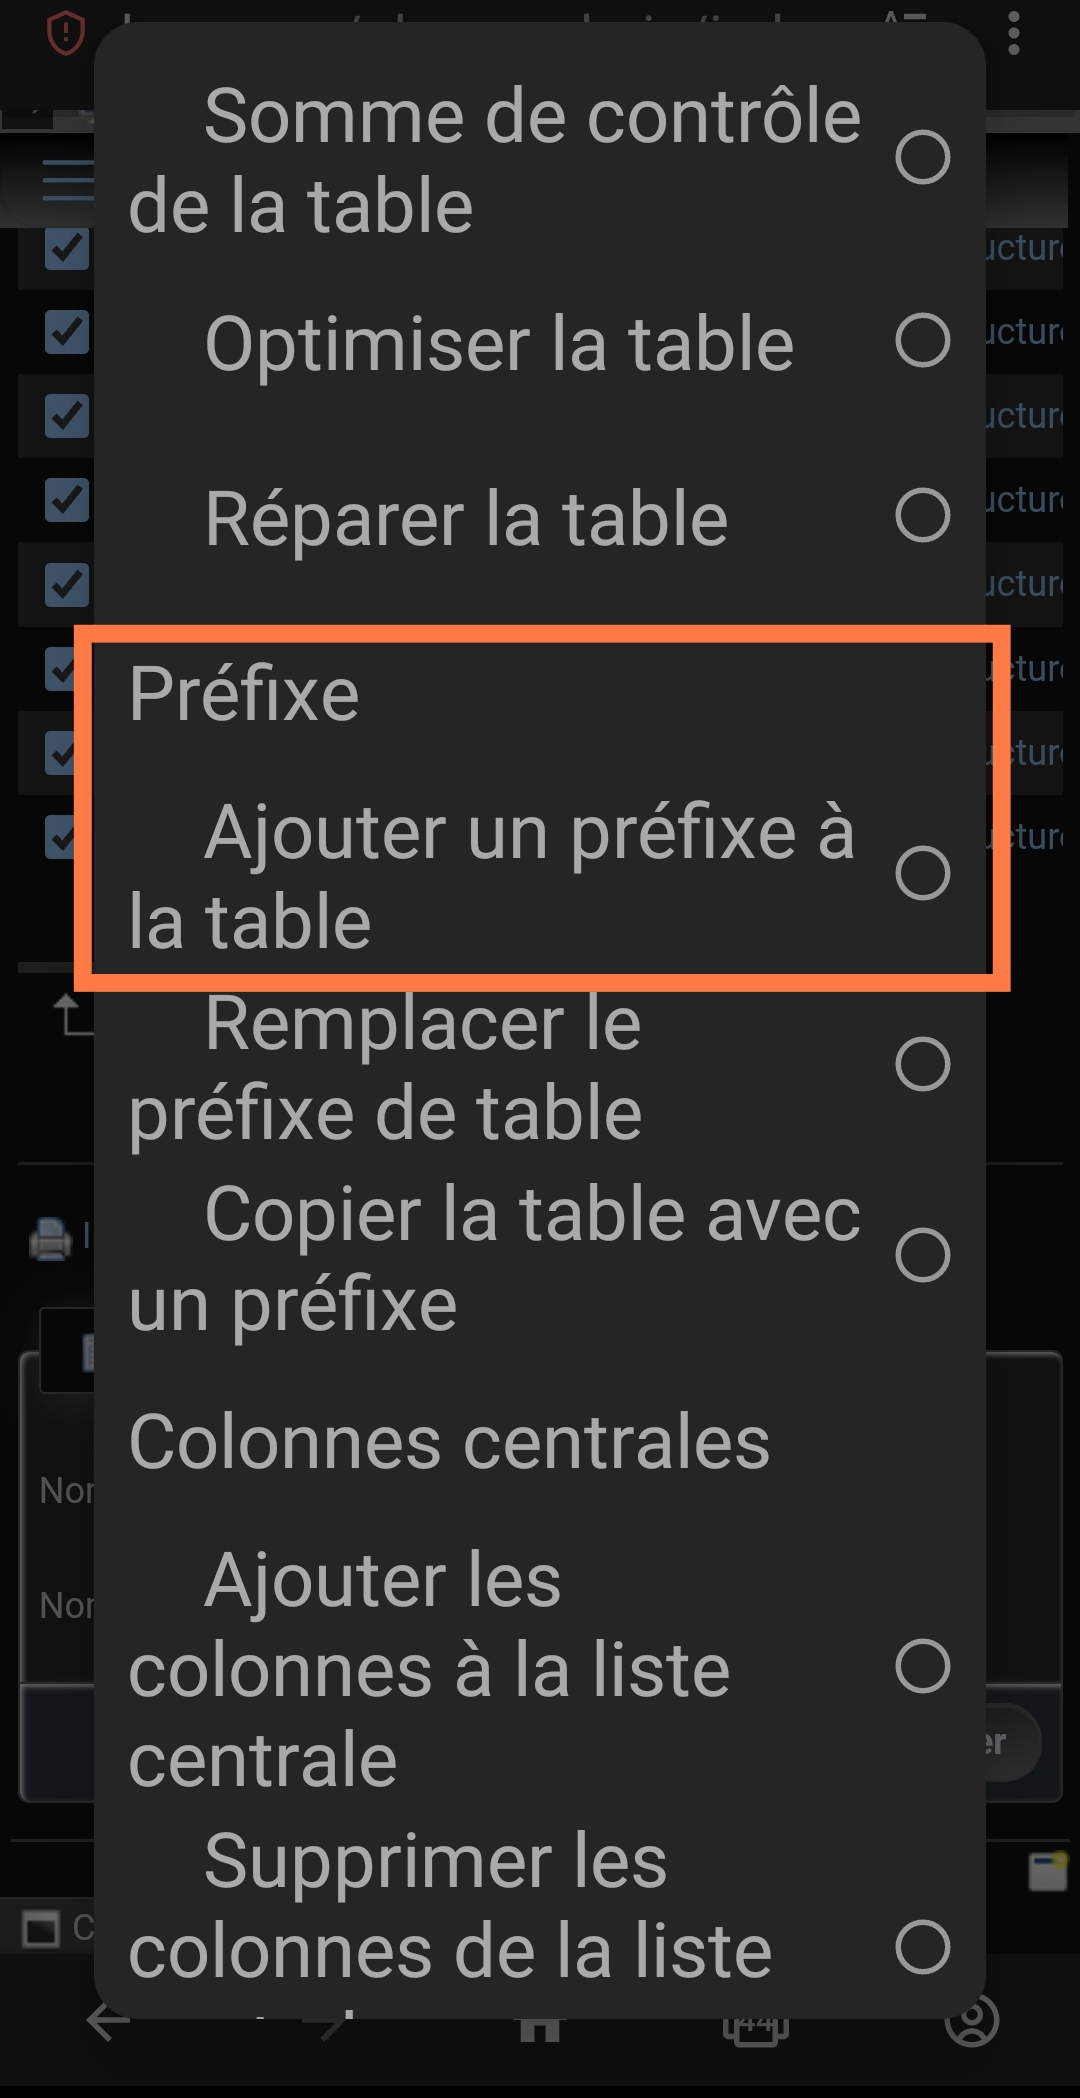This screenshot has width=1080, height=2098.
Task: Go back with the browser back arrow
Action: (x=108, y=2022)
